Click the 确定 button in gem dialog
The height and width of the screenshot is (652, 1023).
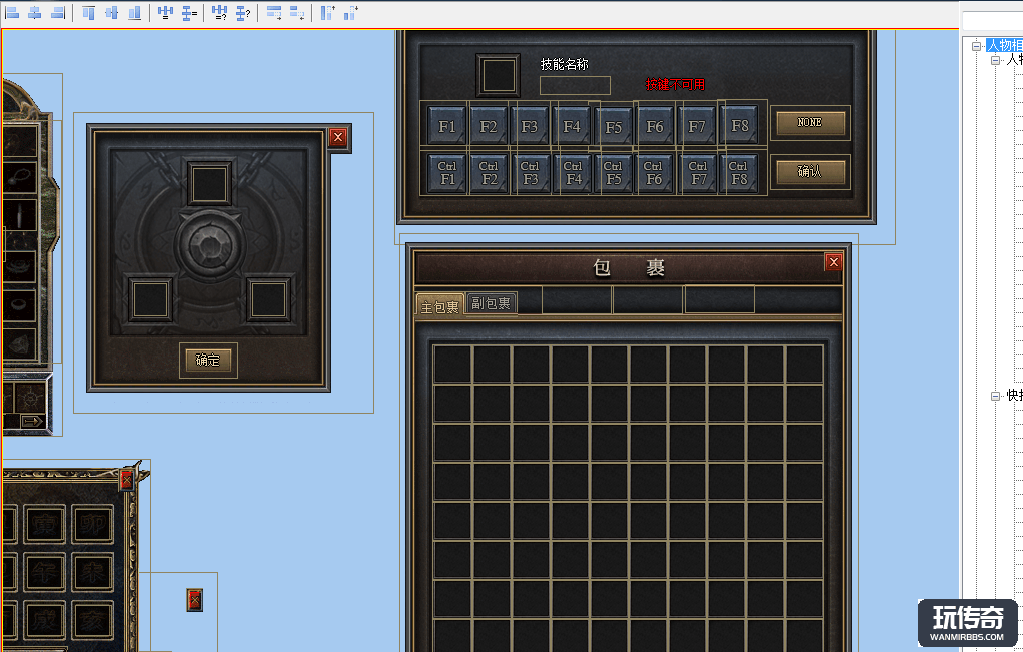tap(208, 360)
